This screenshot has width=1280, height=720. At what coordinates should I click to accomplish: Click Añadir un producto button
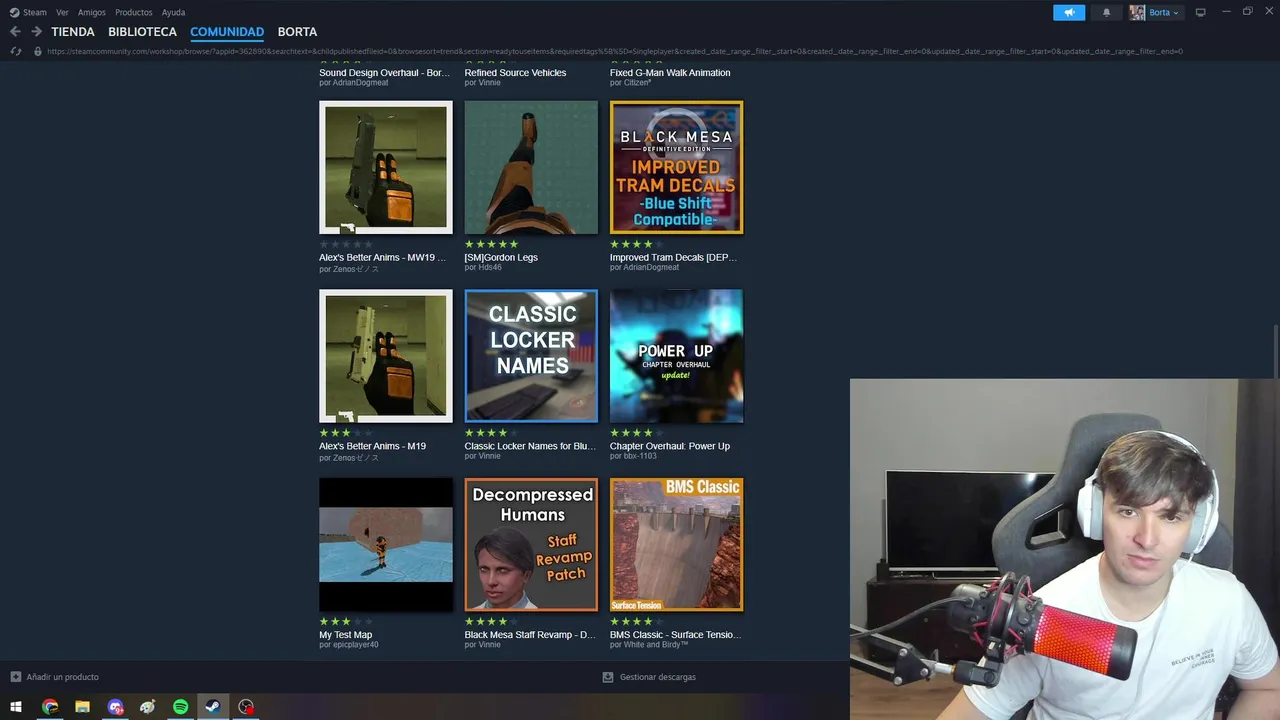pyautogui.click(x=55, y=677)
